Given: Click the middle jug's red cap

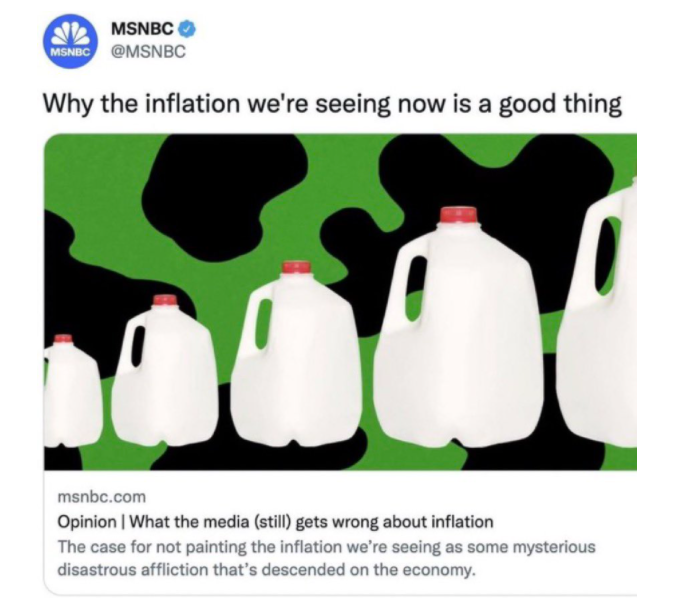Looking at the screenshot, I should [296, 267].
